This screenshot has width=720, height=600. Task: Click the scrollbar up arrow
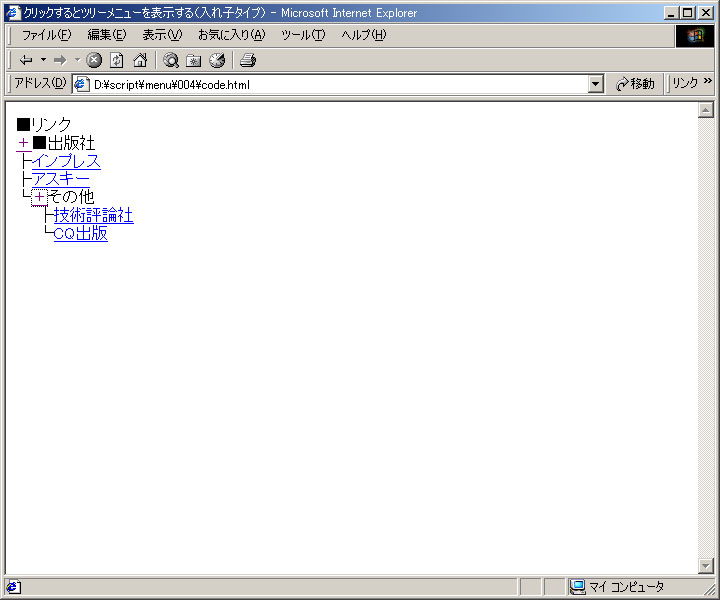(705, 110)
